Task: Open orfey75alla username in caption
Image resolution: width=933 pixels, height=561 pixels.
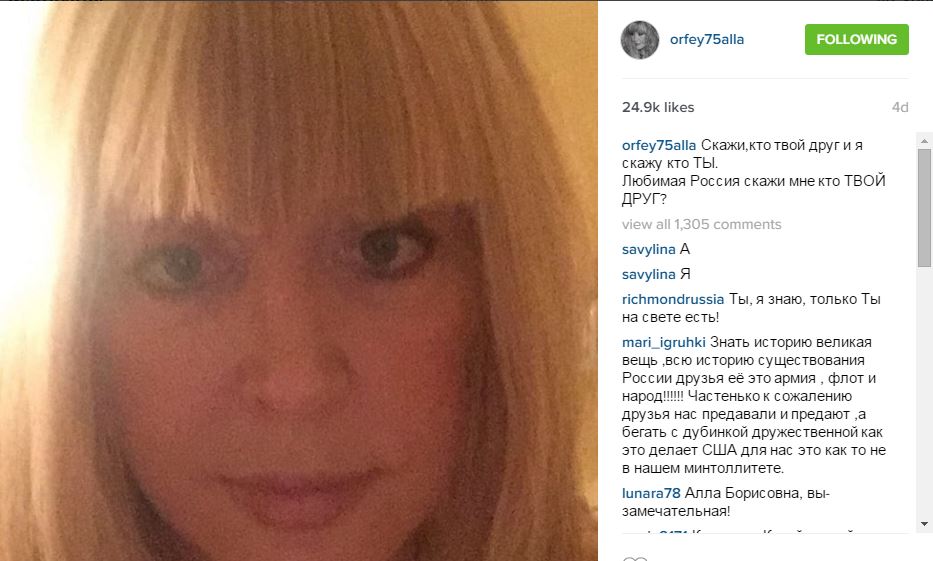Action: coord(659,145)
